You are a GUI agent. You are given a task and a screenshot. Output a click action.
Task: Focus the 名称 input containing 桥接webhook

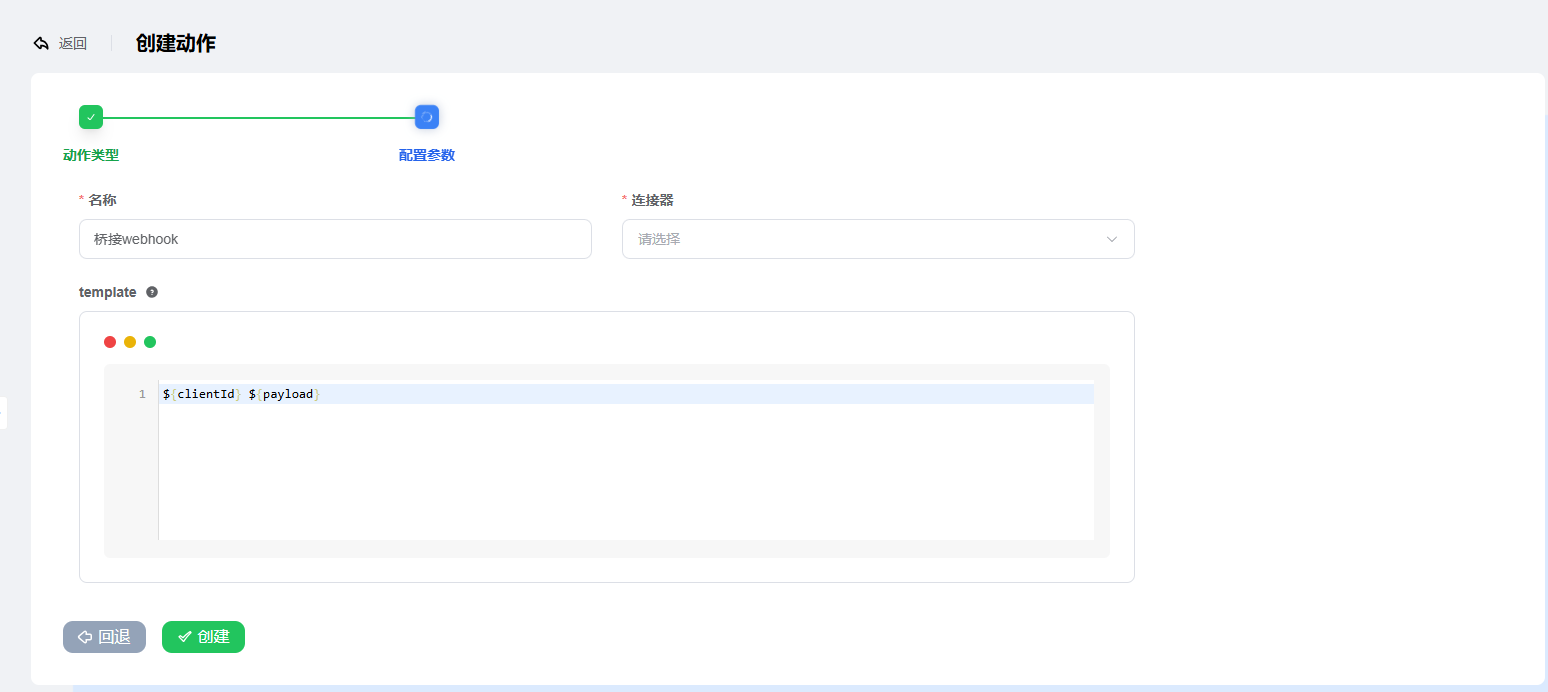(x=335, y=239)
